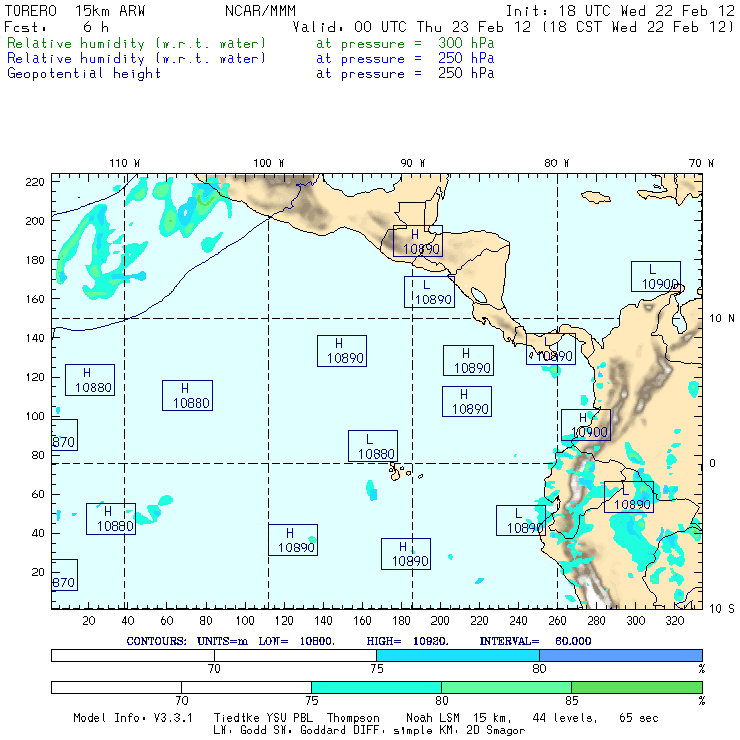This screenshot has width=740, height=740.
Task: Select the 'NCAR/MMM' header label
Action: coord(261,11)
